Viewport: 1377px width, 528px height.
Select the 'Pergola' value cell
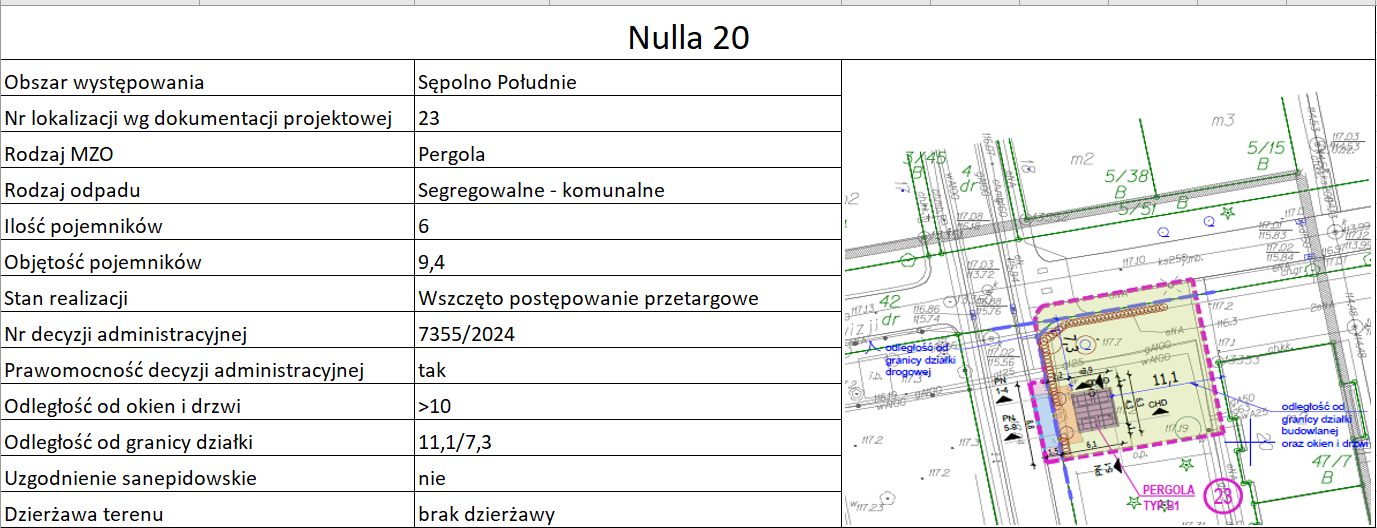pyautogui.click(x=627, y=154)
